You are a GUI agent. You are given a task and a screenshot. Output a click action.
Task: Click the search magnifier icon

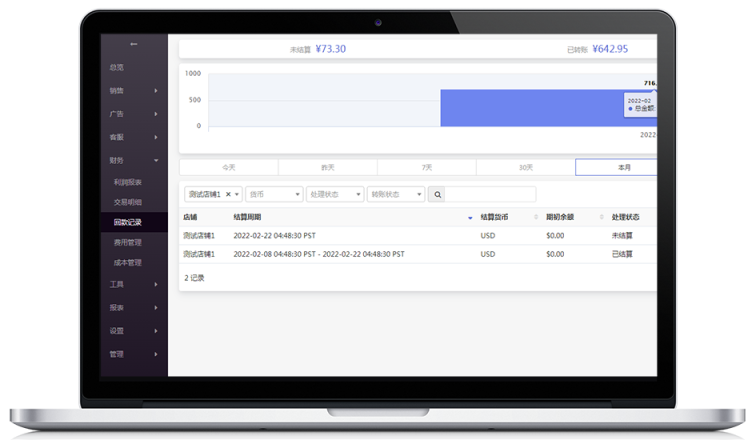point(437,194)
